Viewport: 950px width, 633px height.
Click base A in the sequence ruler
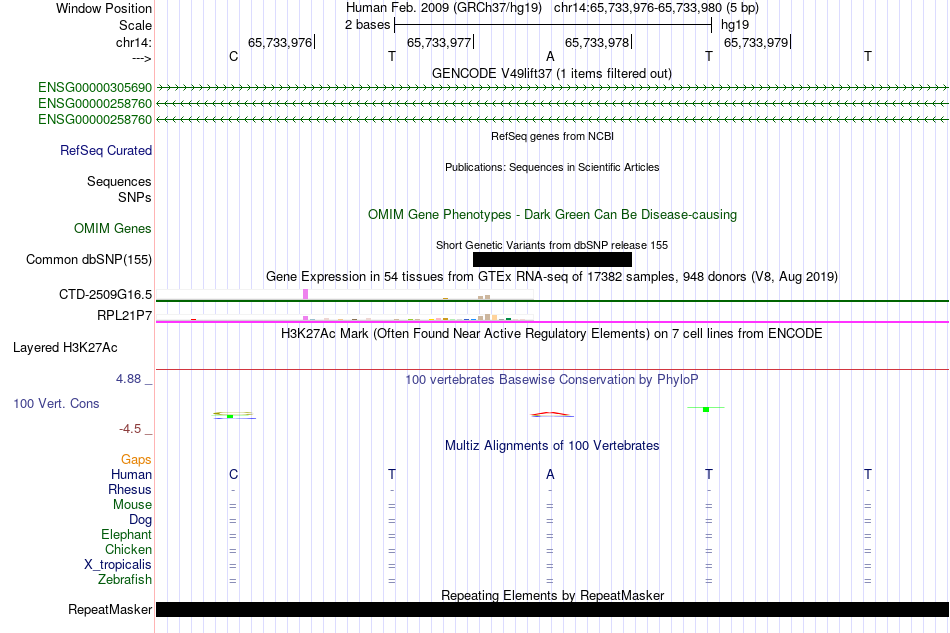(550, 56)
